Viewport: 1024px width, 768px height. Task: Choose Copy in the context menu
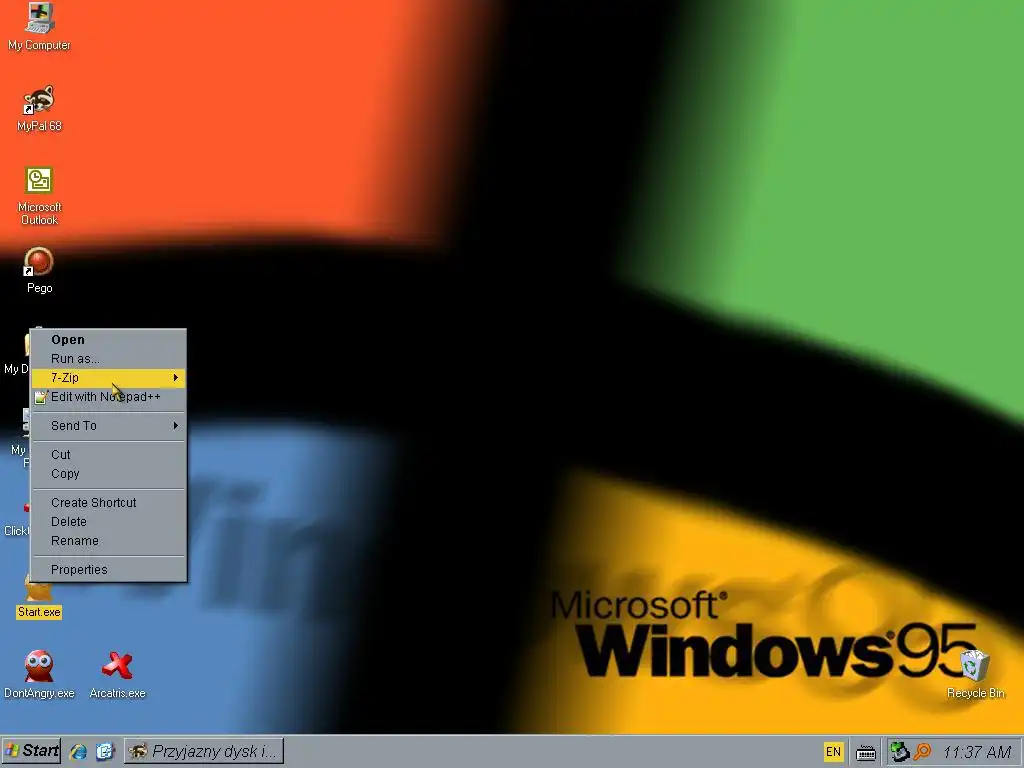click(x=108, y=473)
